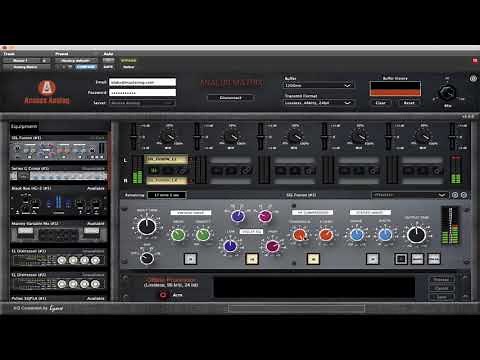Click the buffer meter Clear button
The height and width of the screenshot is (360, 480).
click(381, 103)
